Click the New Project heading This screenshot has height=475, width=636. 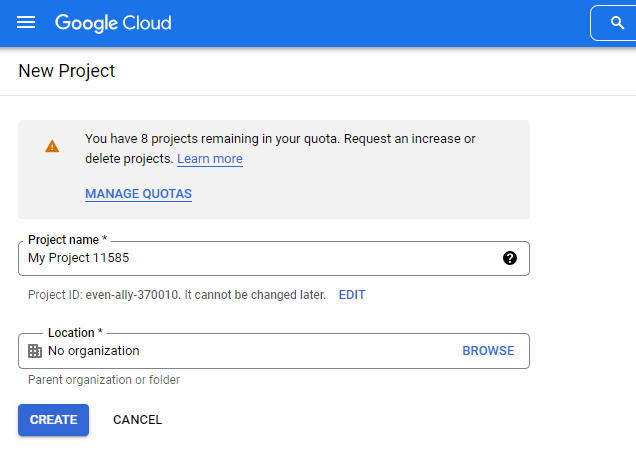[67, 71]
